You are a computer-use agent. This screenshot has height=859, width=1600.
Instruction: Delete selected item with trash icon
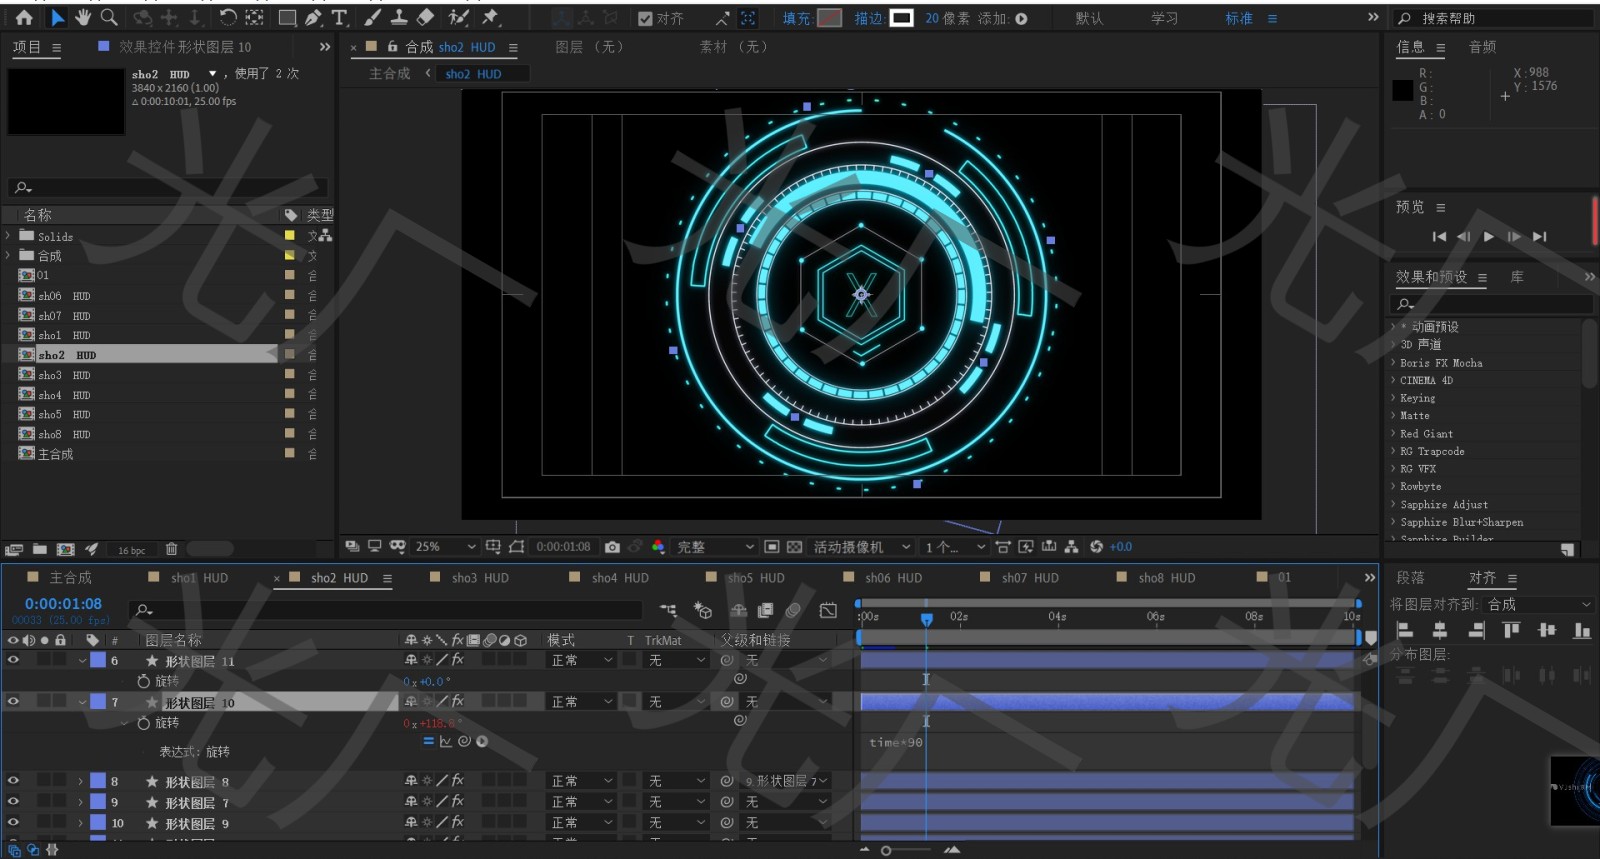(x=171, y=549)
